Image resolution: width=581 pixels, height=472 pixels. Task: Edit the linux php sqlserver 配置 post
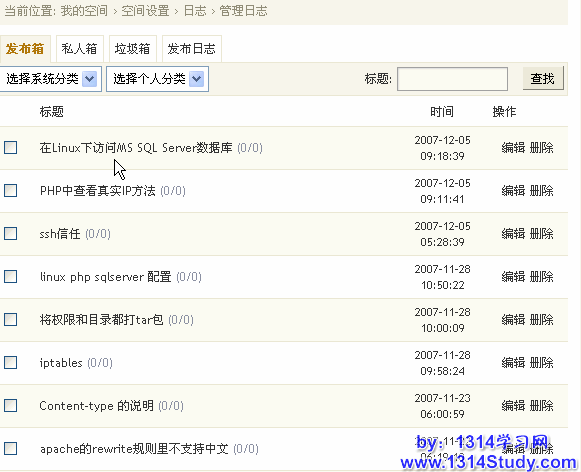point(513,277)
